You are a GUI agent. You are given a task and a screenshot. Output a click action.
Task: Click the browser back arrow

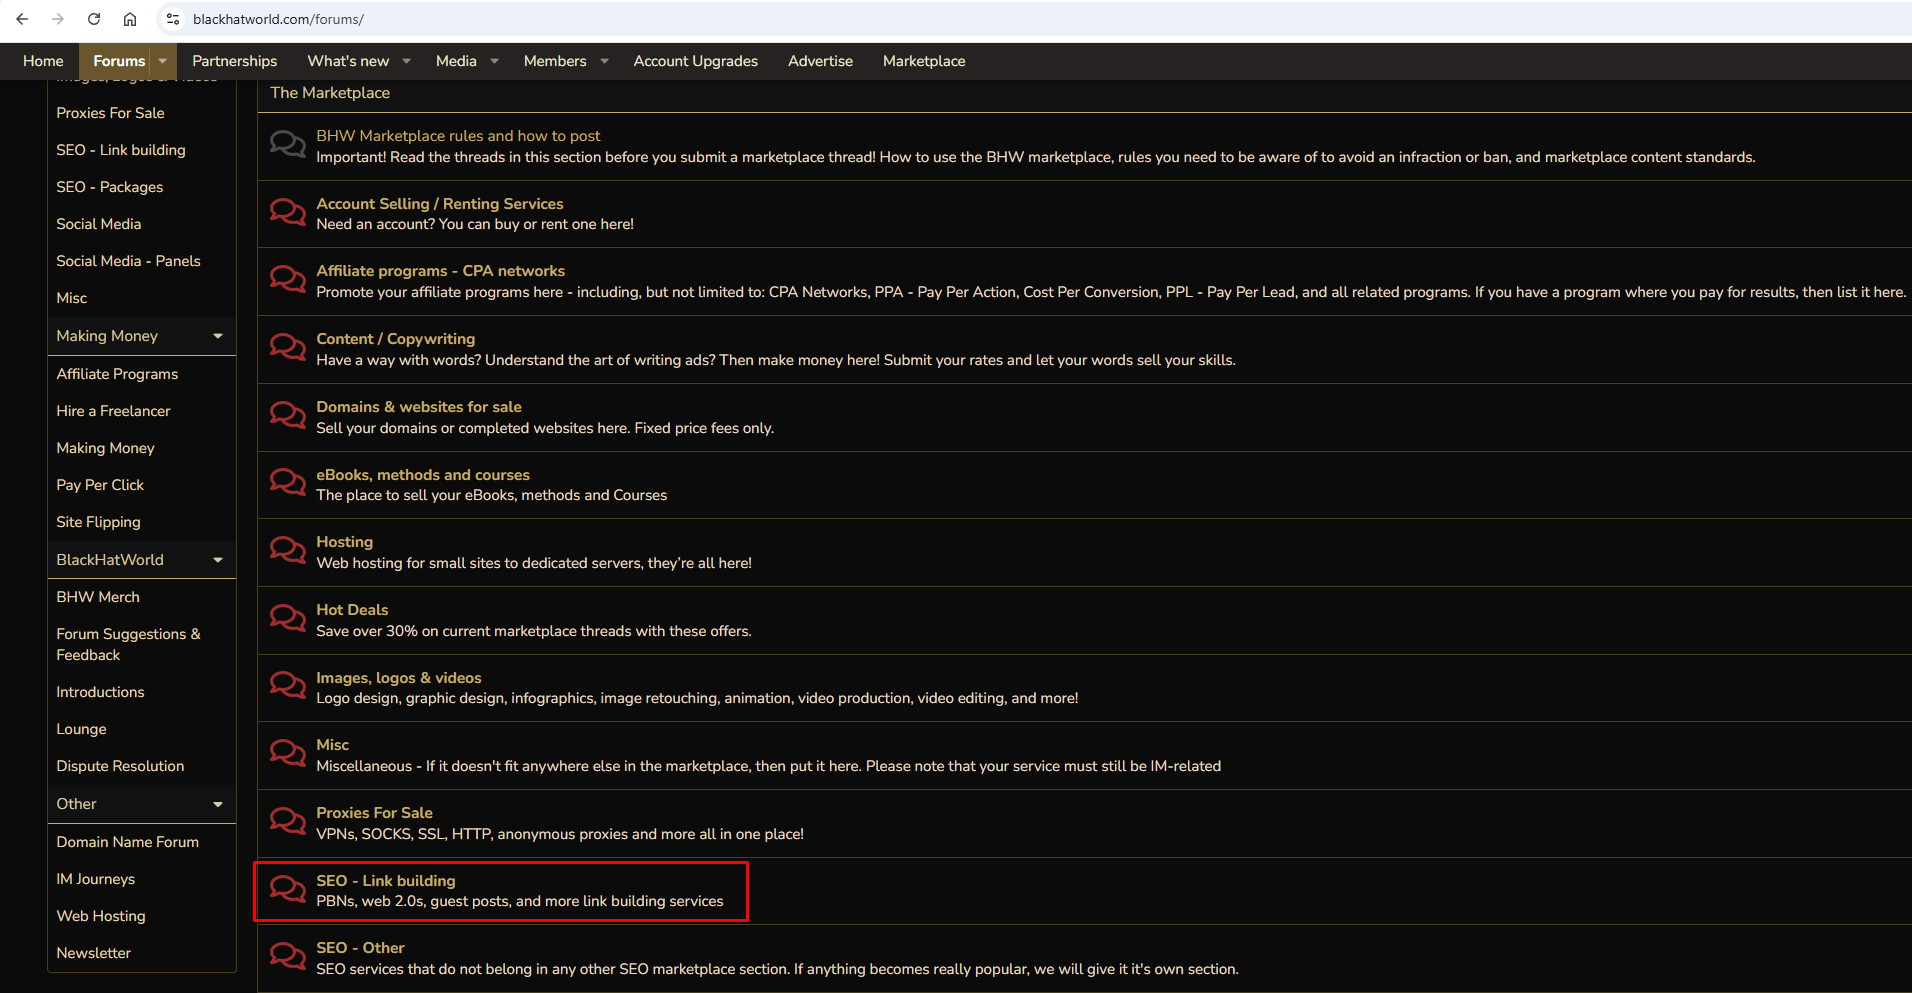pyautogui.click(x=22, y=19)
